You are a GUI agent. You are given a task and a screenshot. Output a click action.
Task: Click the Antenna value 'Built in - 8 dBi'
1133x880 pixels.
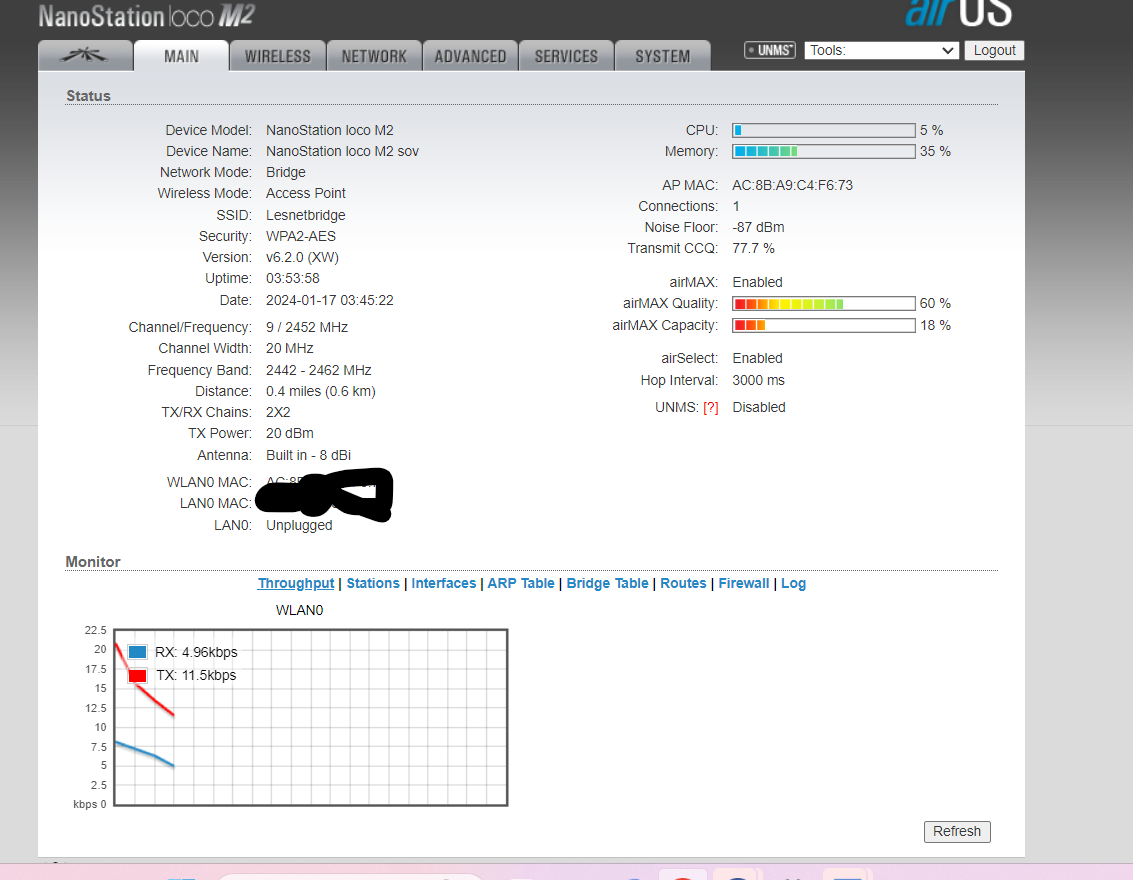tap(309, 455)
